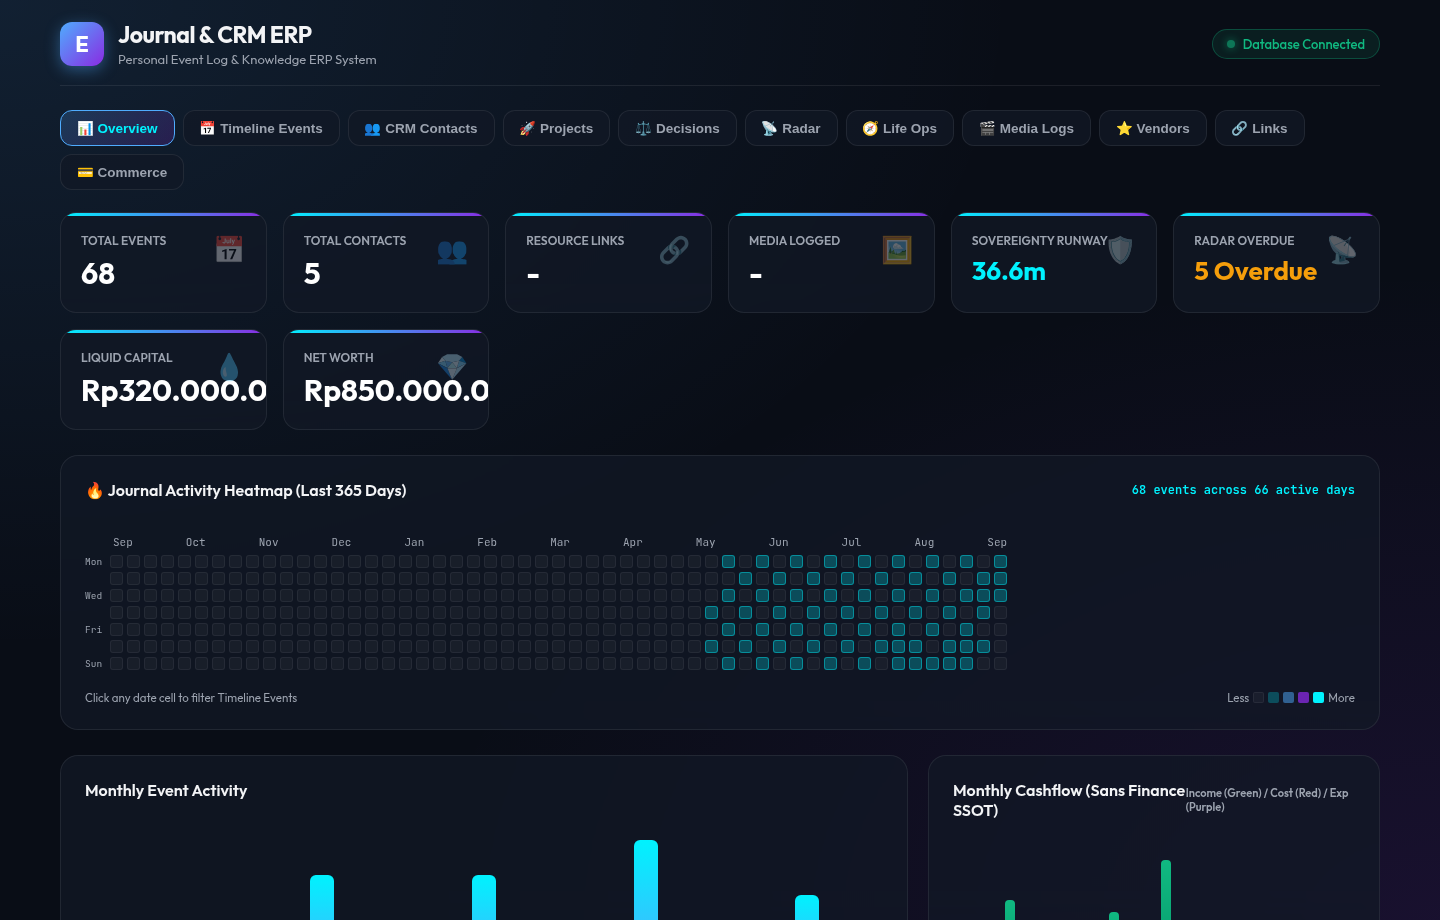This screenshot has width=1440, height=920.
Task: Click the fire icon beside heatmap title
Action: point(95,490)
